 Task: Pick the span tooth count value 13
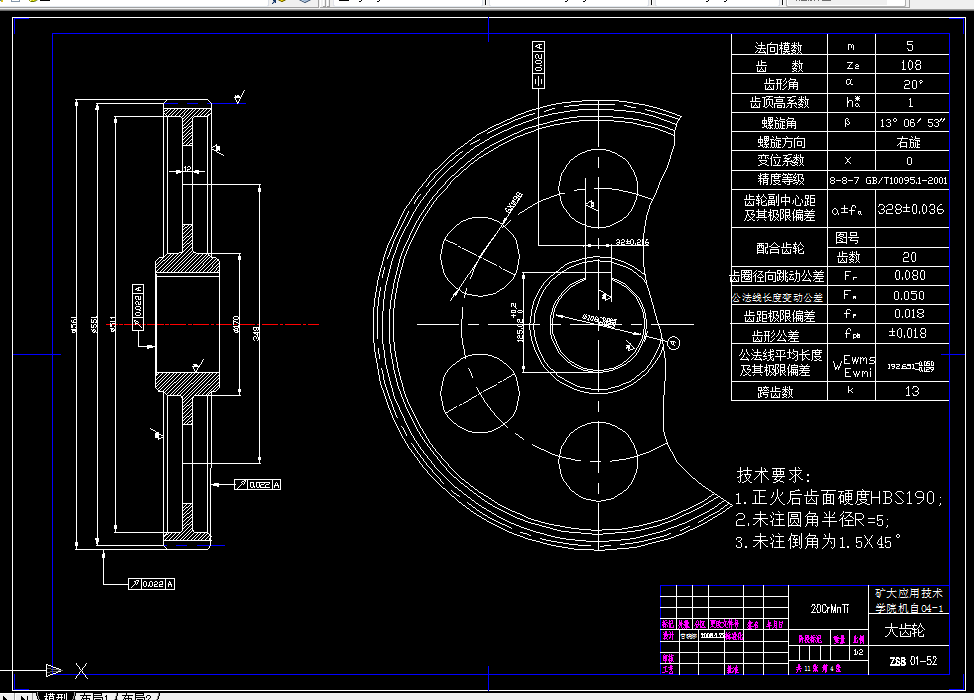pyautogui.click(x=911, y=391)
